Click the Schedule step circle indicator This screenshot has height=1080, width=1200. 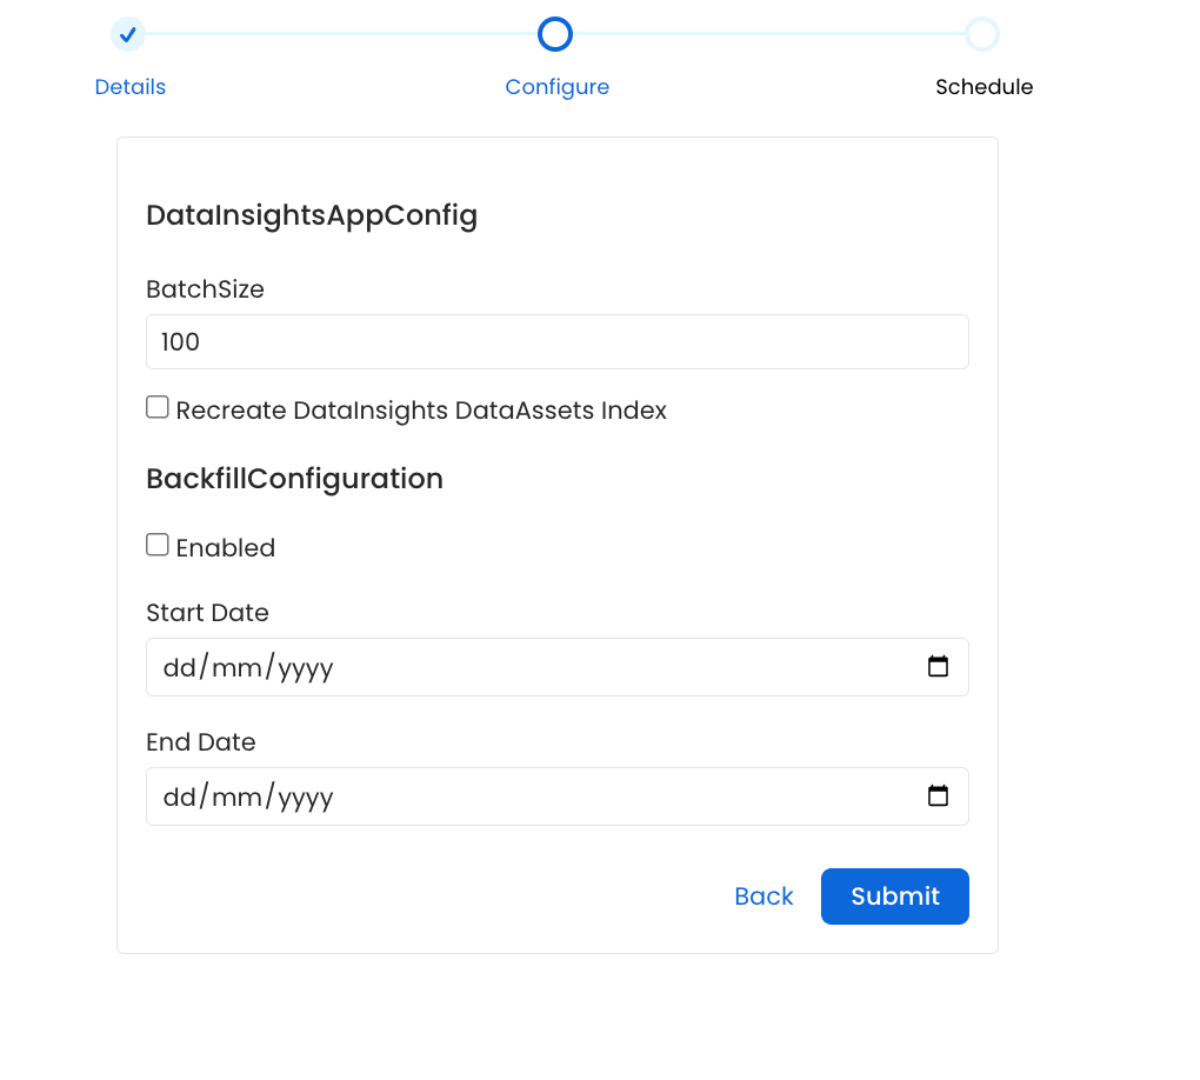pyautogui.click(x=983, y=34)
